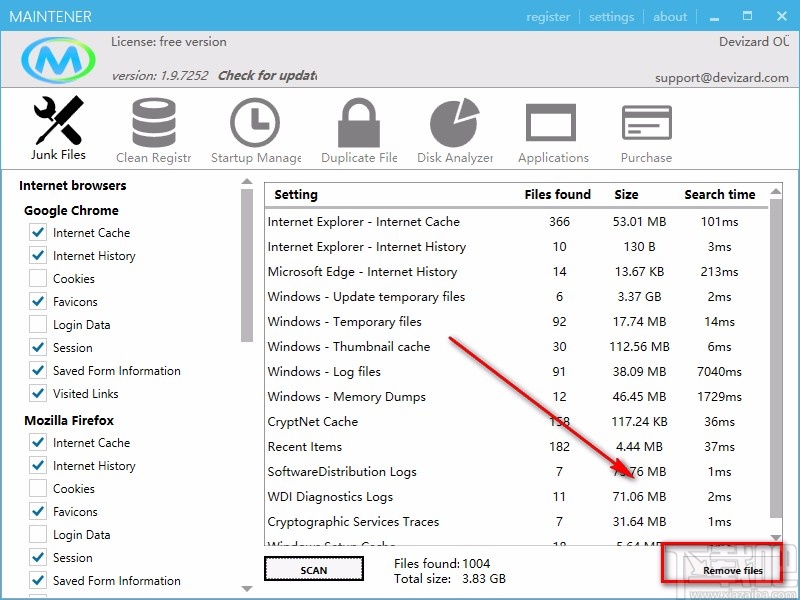Click the Check for updates link

267,76
